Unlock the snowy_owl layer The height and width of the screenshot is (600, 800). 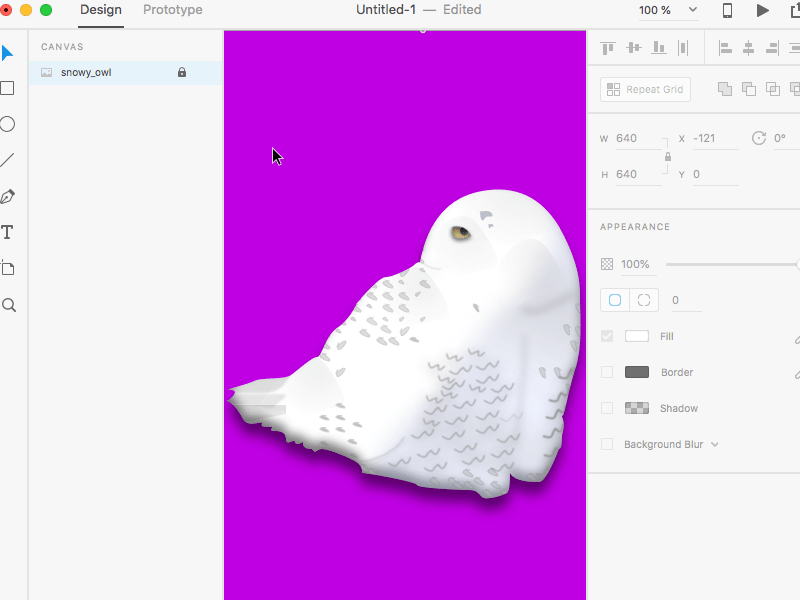pyautogui.click(x=181, y=72)
